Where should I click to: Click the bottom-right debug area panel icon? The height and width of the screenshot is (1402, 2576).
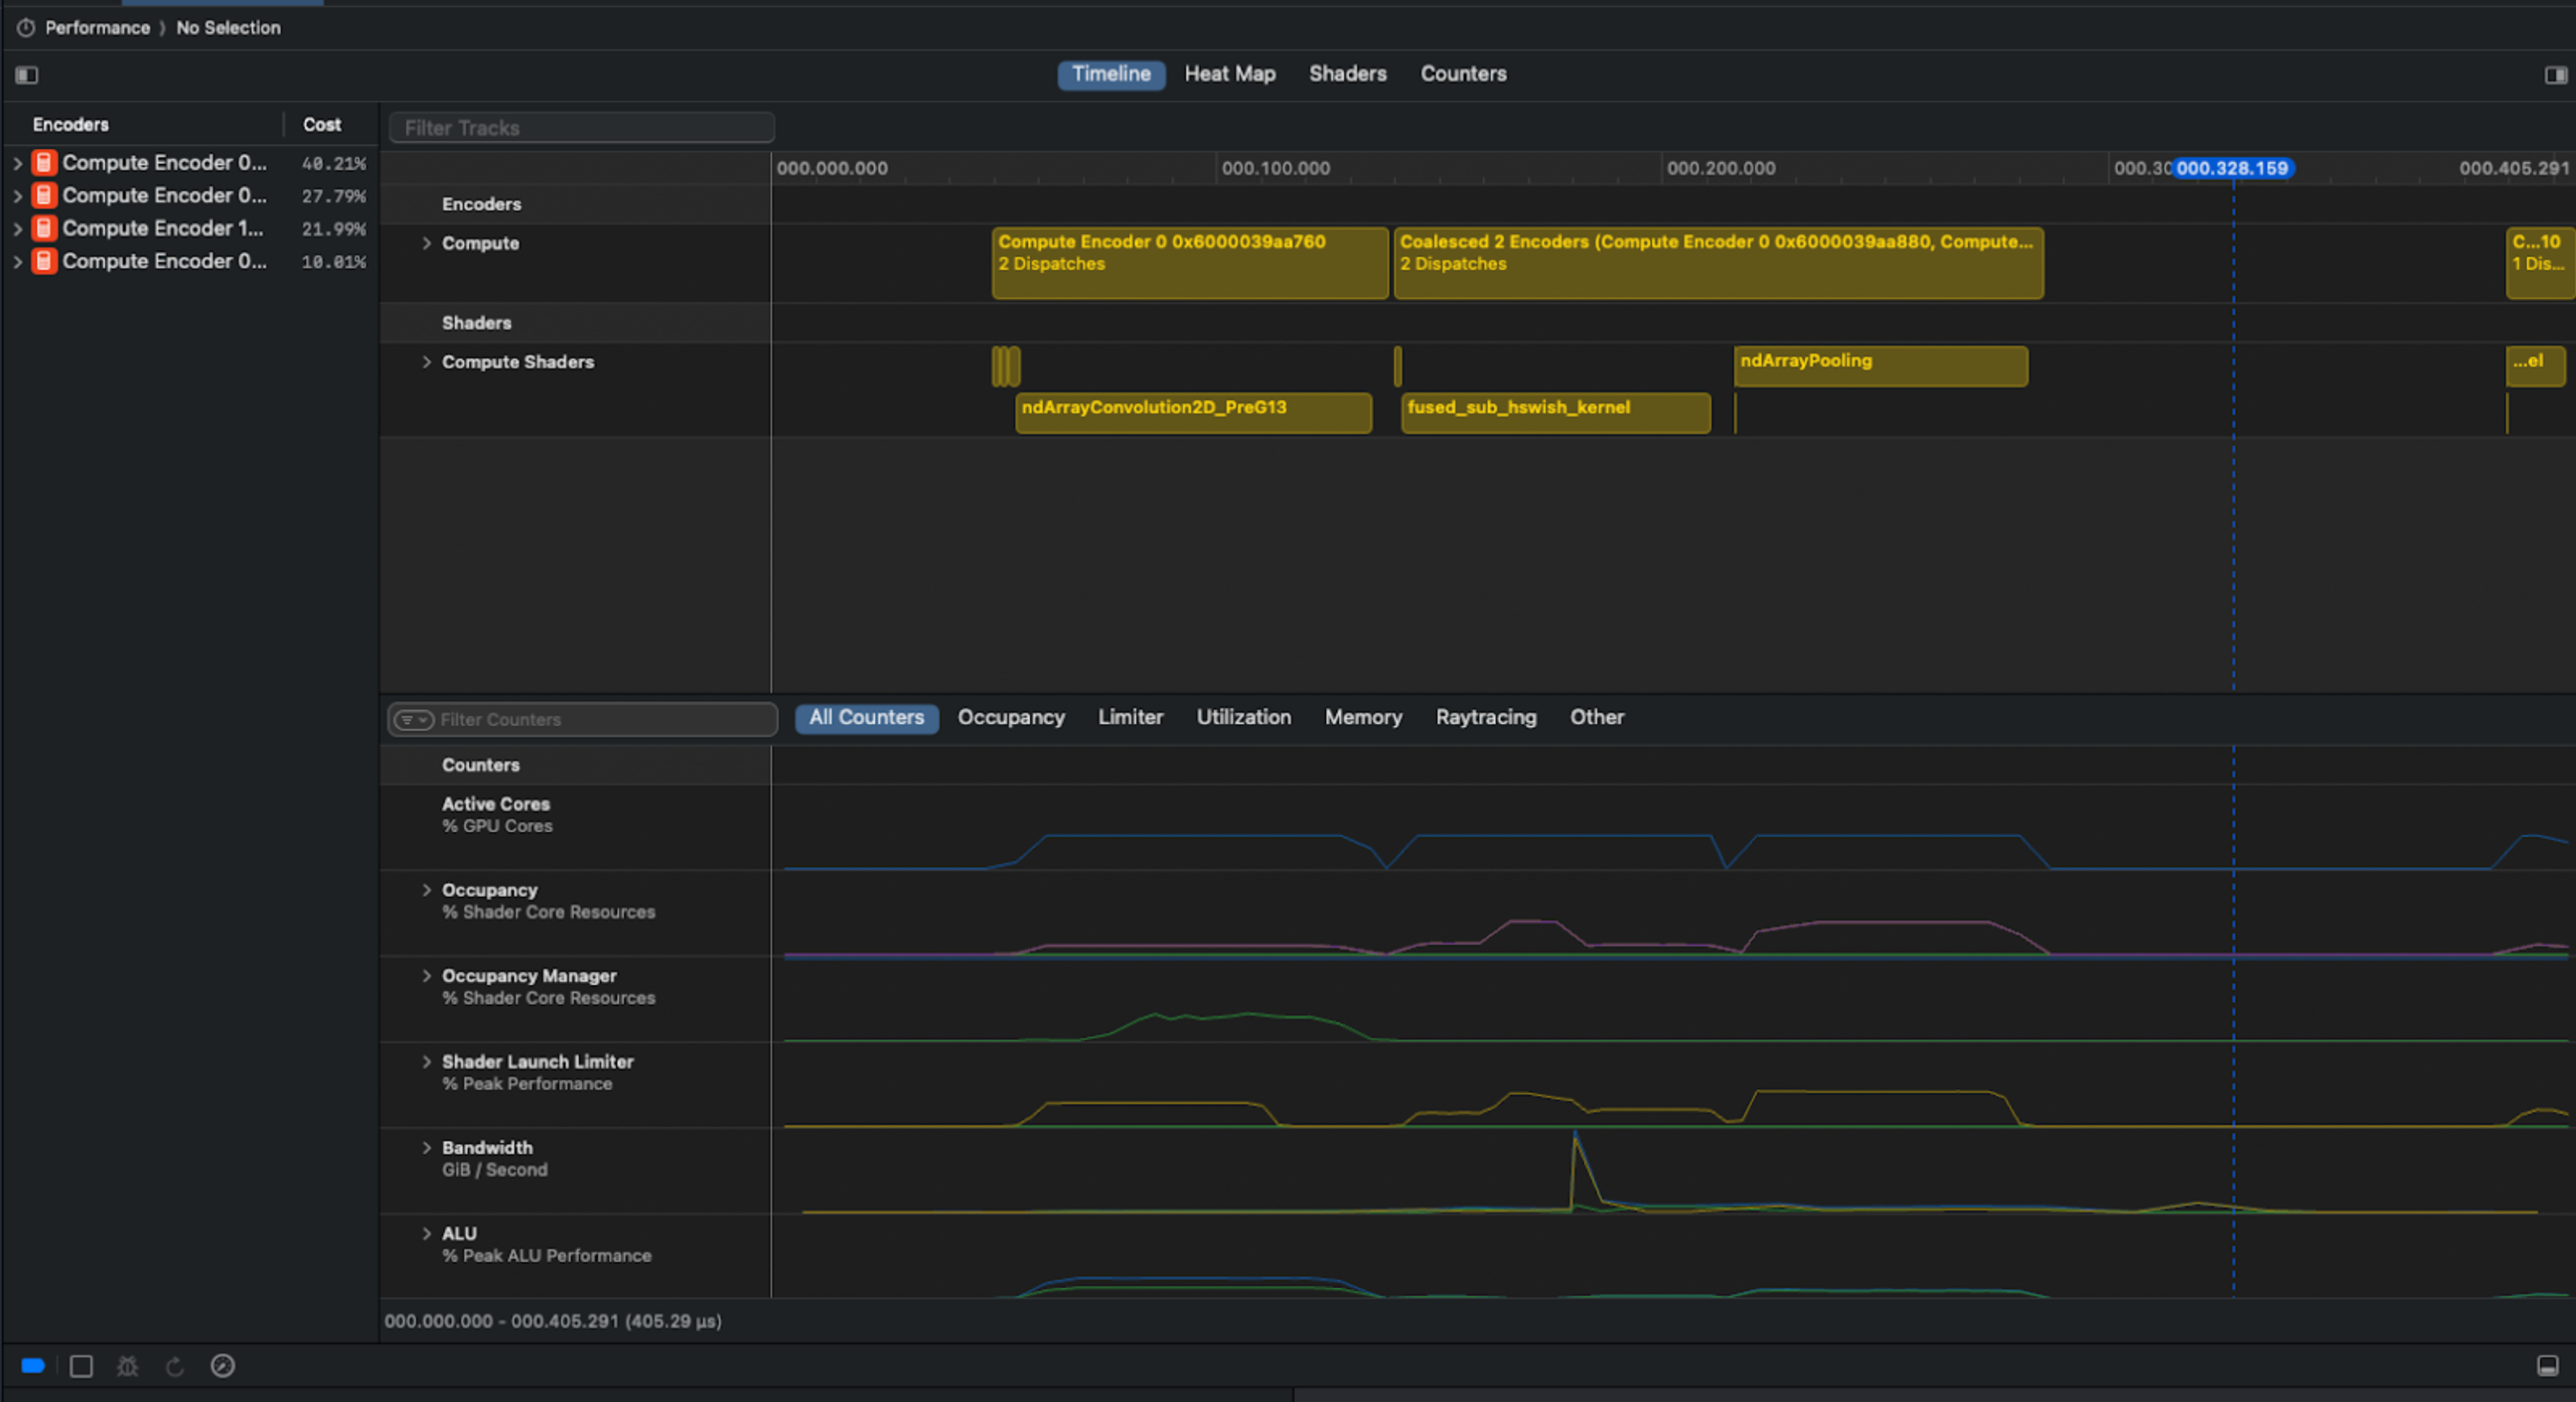coord(2547,1366)
